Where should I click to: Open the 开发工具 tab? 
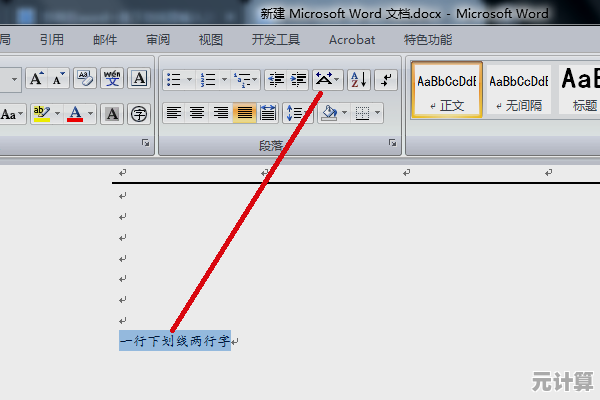(276, 40)
